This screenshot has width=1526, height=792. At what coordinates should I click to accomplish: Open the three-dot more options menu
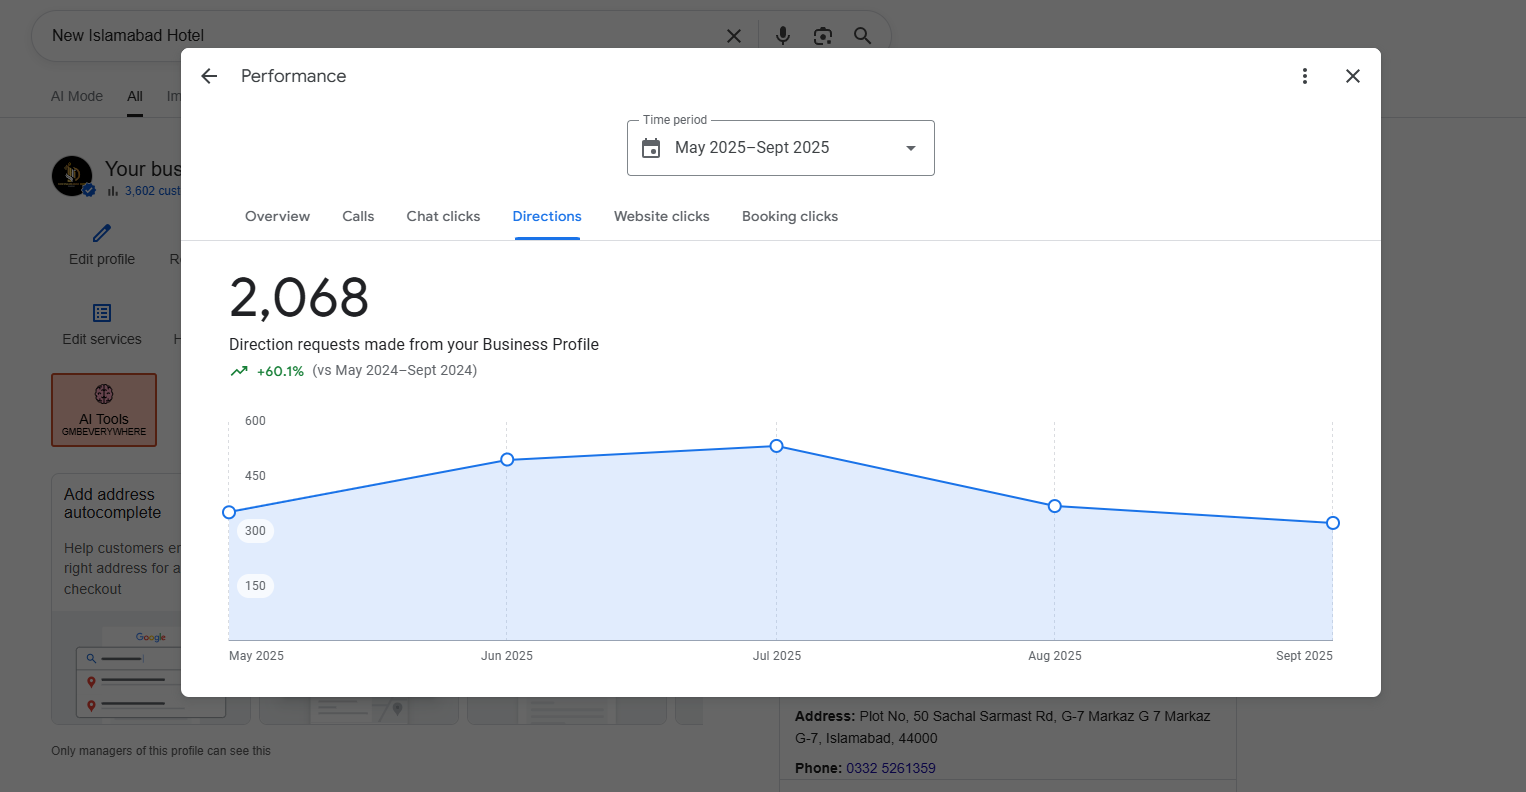tap(1304, 76)
